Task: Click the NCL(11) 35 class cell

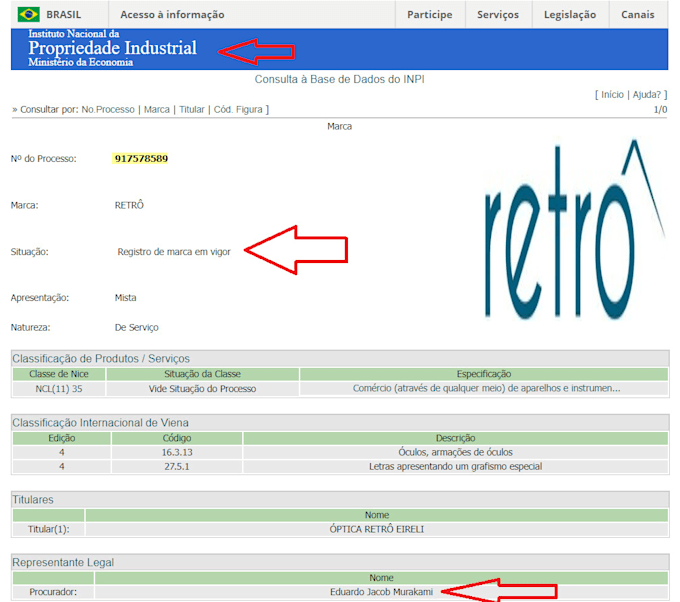Action: point(59,389)
